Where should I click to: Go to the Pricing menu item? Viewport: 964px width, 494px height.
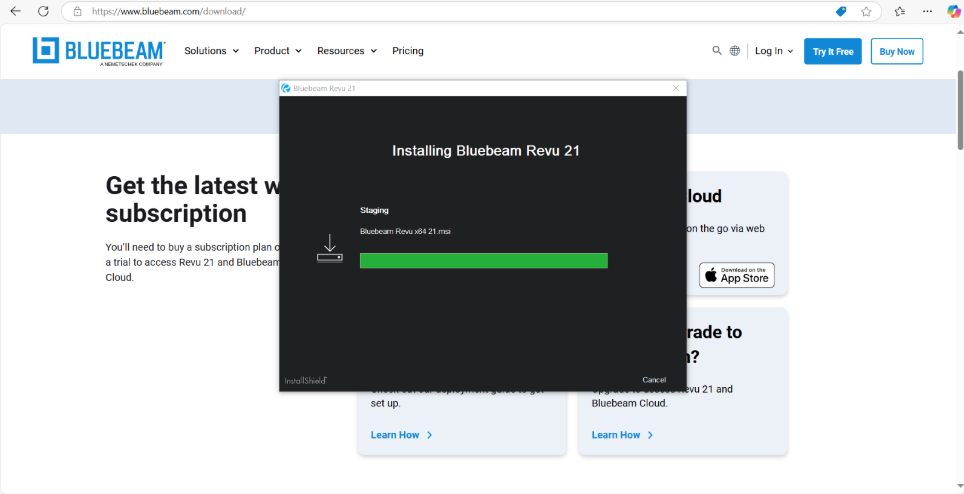pos(408,51)
